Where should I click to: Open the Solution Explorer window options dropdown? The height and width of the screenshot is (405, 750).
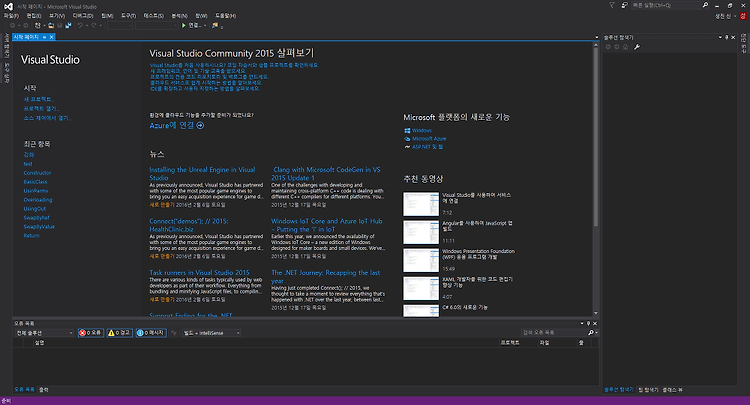(720, 37)
